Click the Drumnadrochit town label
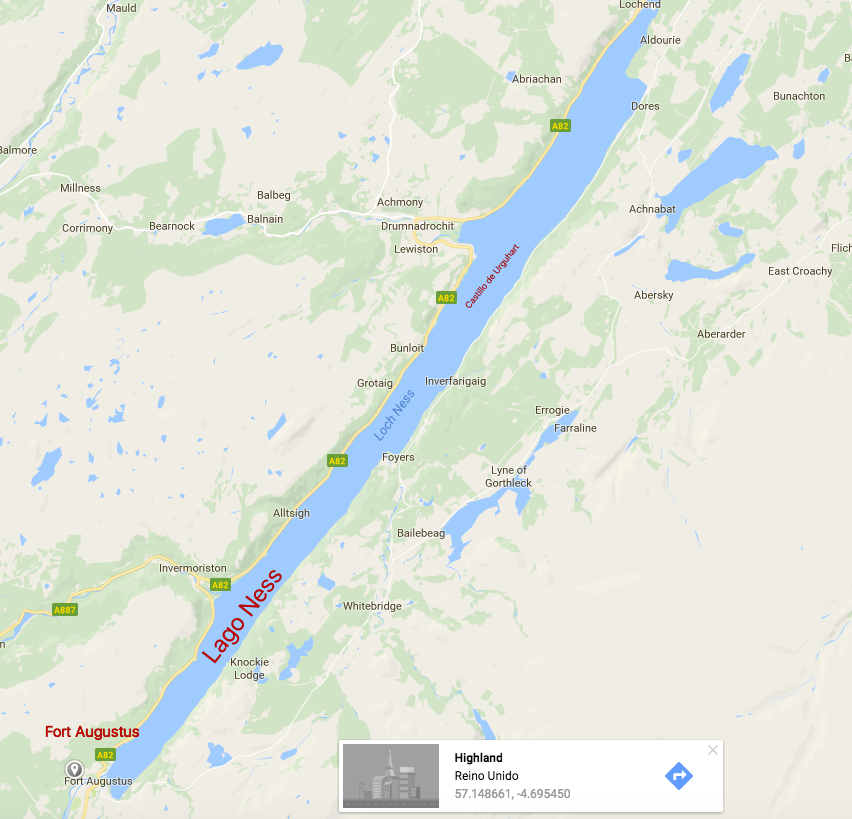 (x=417, y=226)
